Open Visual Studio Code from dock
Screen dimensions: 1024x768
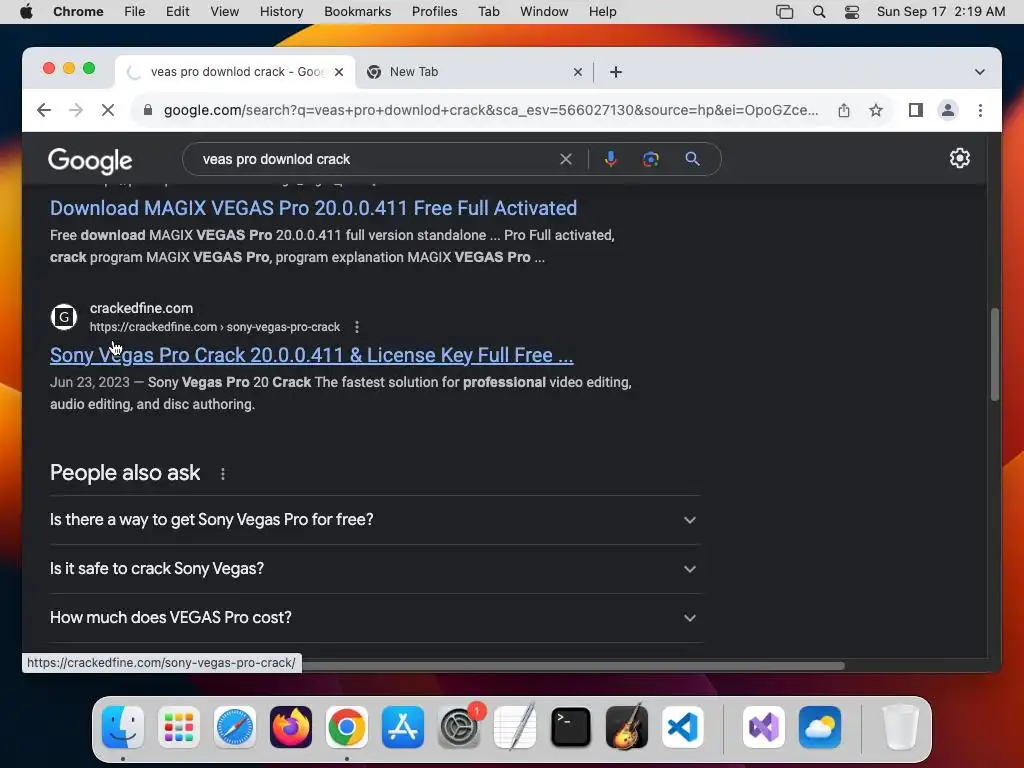[682, 727]
